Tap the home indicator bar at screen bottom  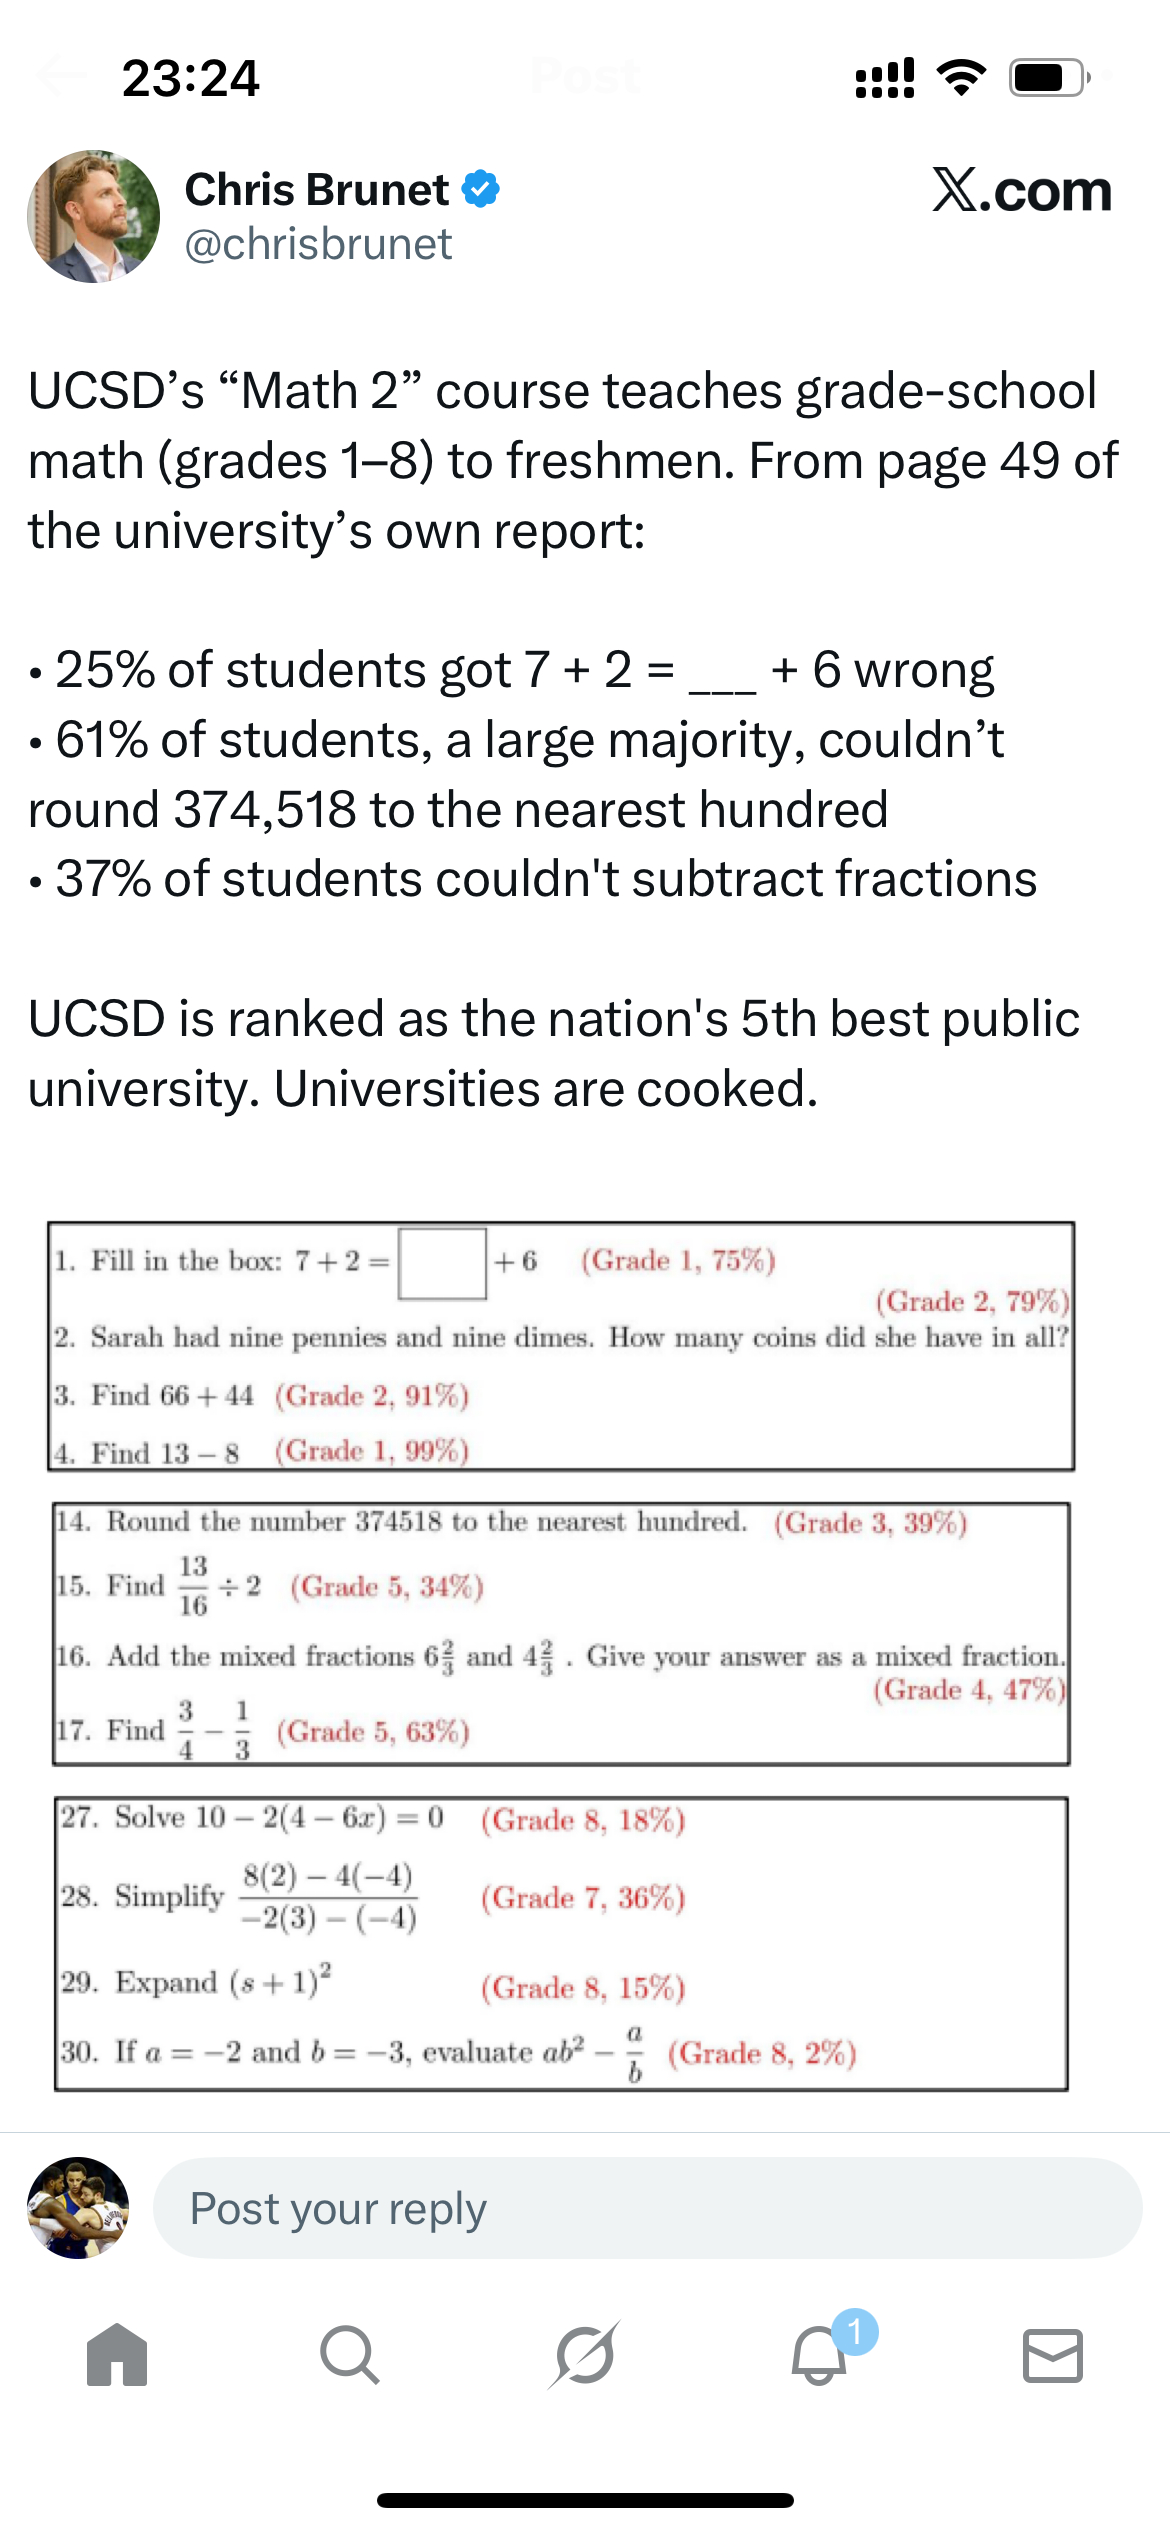[585, 2501]
